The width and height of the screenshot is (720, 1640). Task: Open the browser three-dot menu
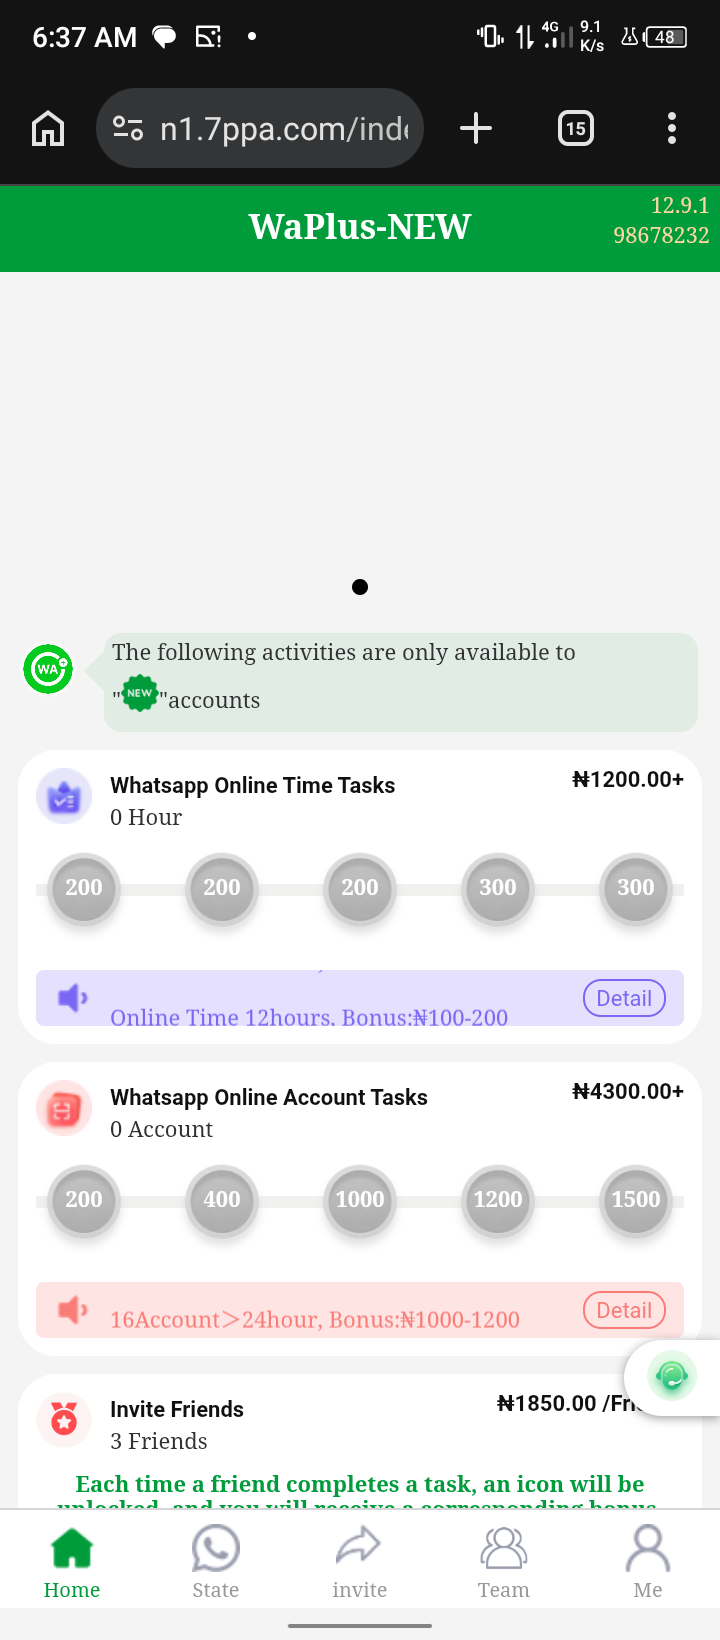pos(671,128)
